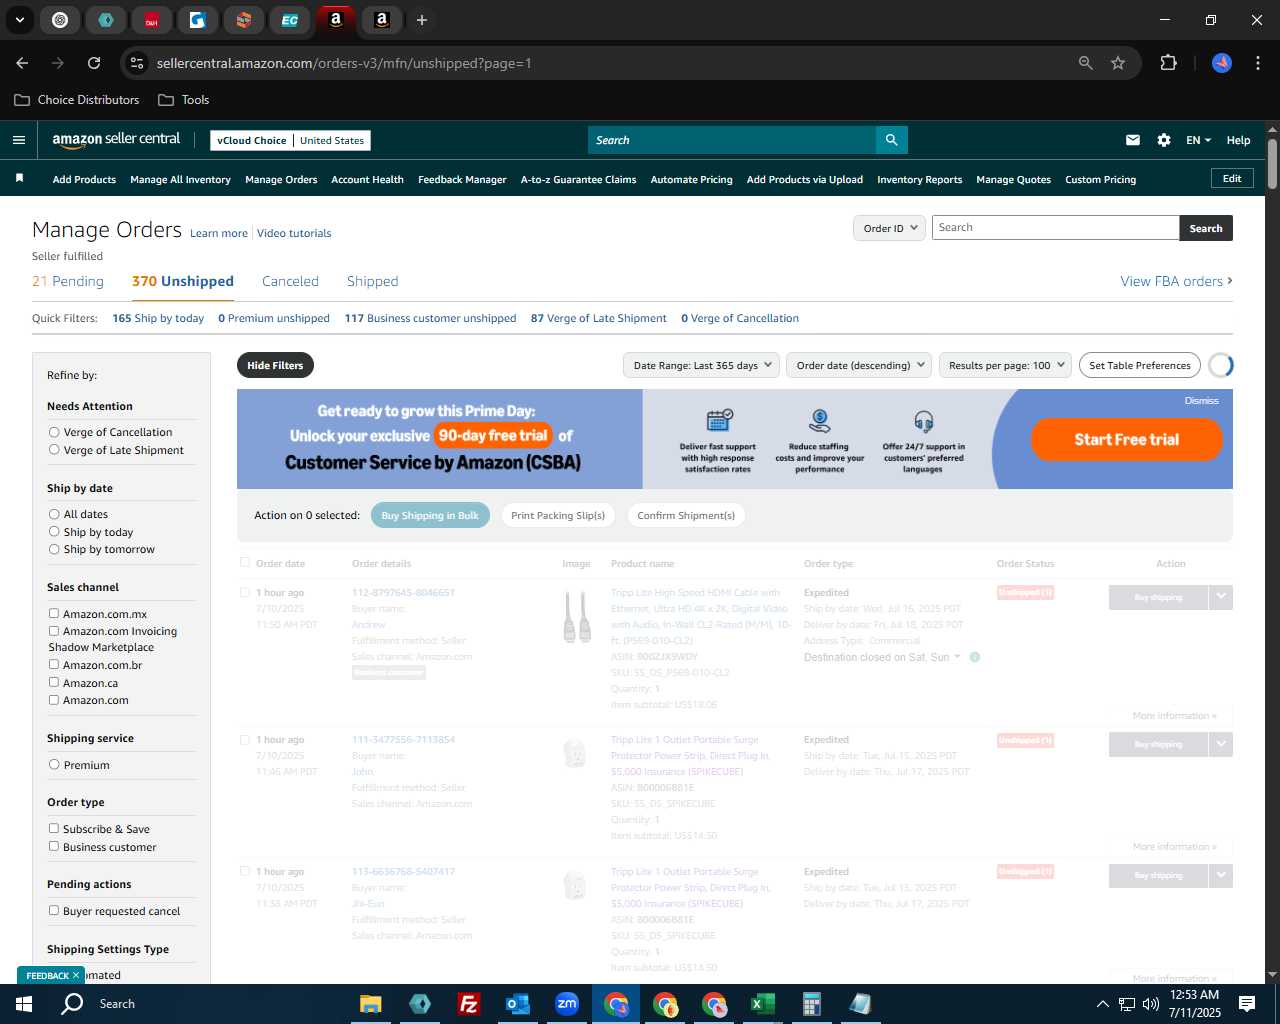Open the Order date (descending) sort dropdown
Image resolution: width=1280 pixels, height=1024 pixels.
click(x=858, y=365)
